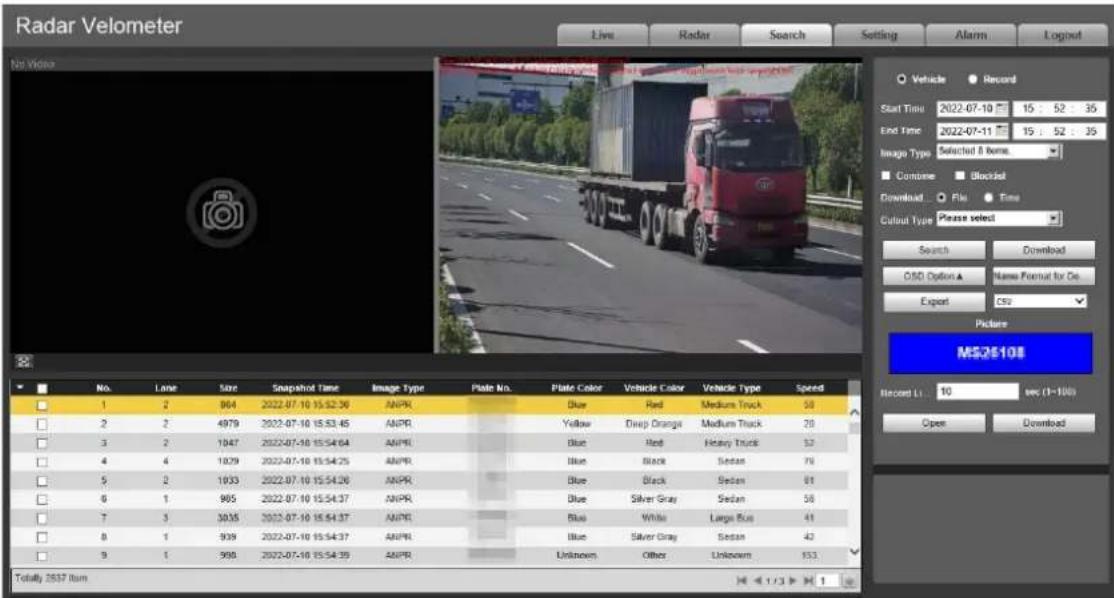
Task: Click the Name Format for Download button
Action: pyautogui.click(x=1044, y=276)
